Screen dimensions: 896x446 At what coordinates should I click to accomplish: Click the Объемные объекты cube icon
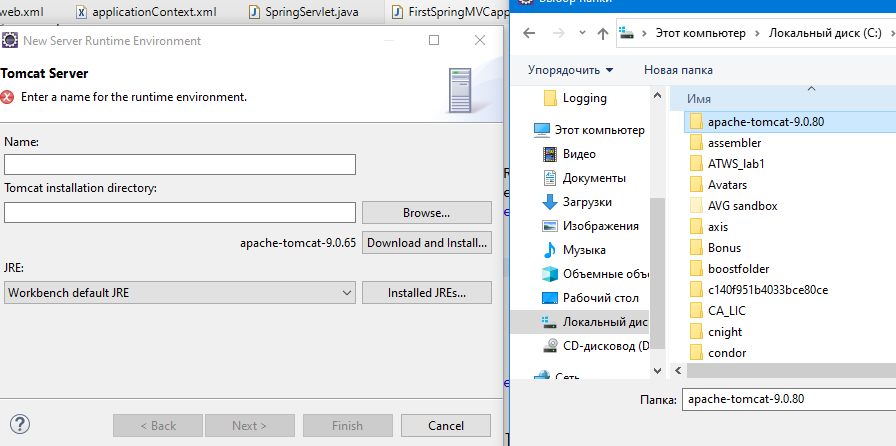click(x=550, y=274)
